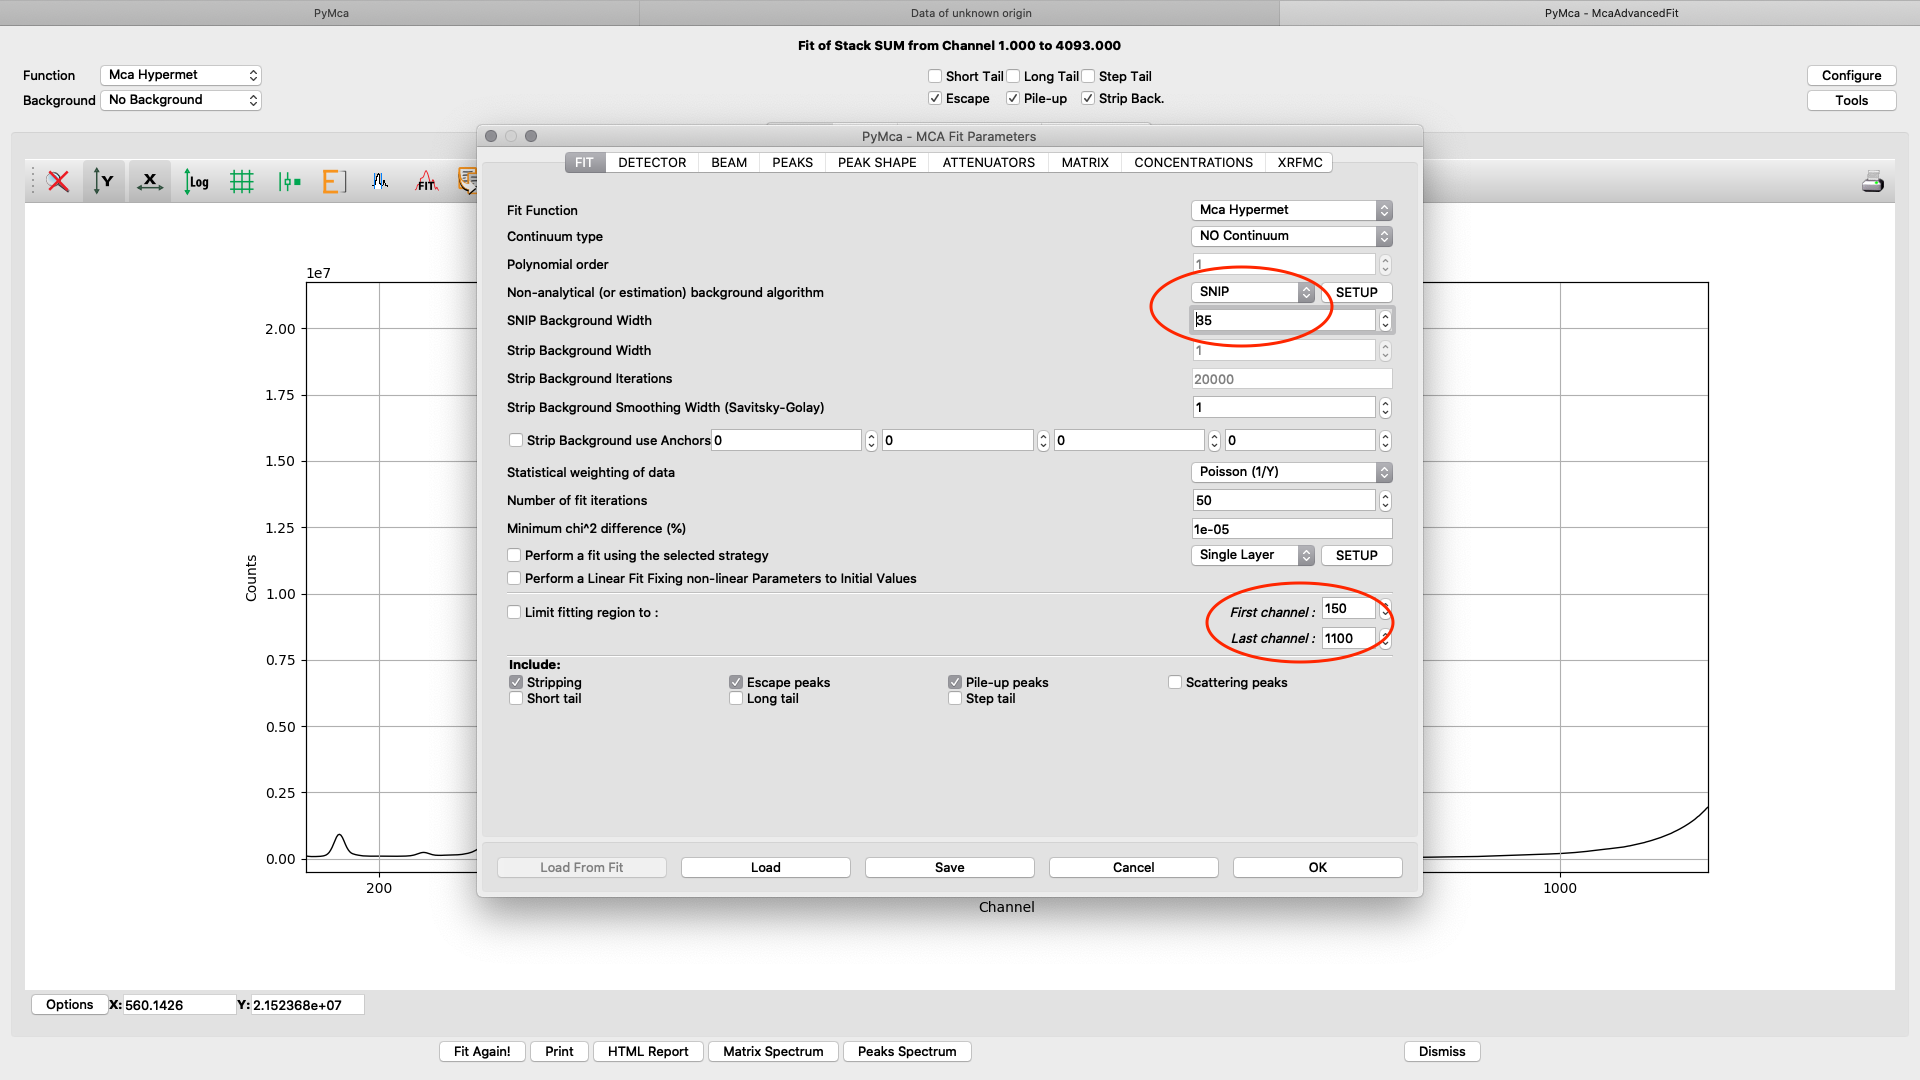This screenshot has width=1920, height=1080.
Task: Click SETUP next to Single Layer
Action: pyautogui.click(x=1357, y=555)
